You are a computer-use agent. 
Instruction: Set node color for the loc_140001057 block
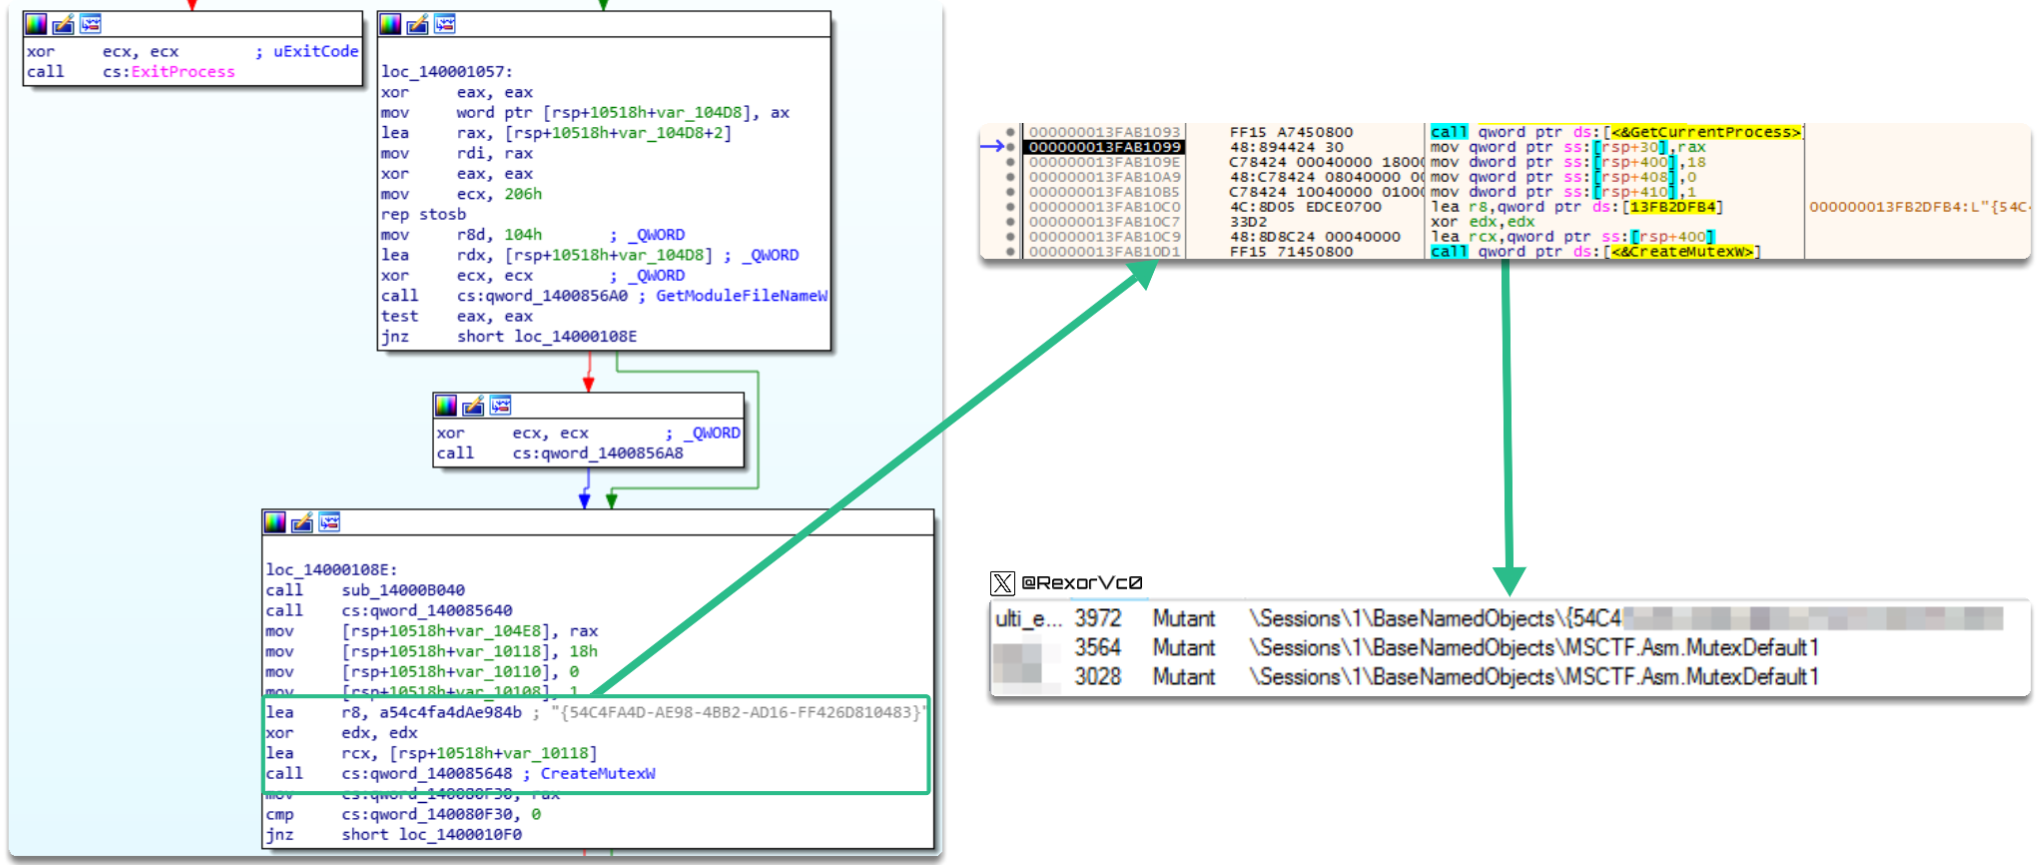tap(391, 24)
